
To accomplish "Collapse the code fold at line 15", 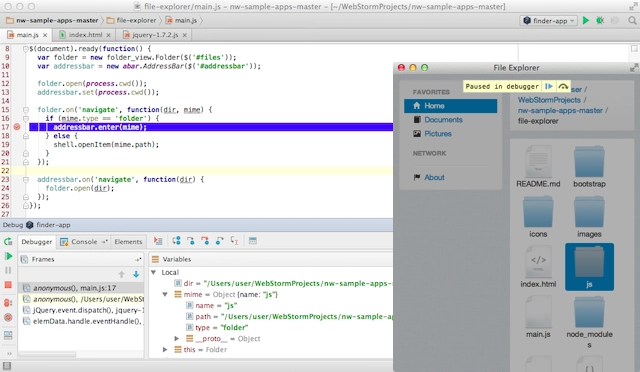I will tap(25, 109).
